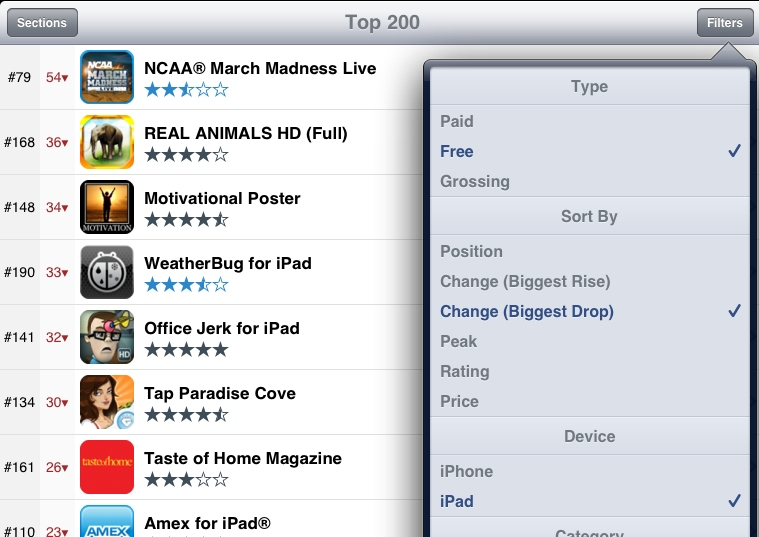Open the Sections menu
Screen dimensions: 759x537
pos(41,22)
